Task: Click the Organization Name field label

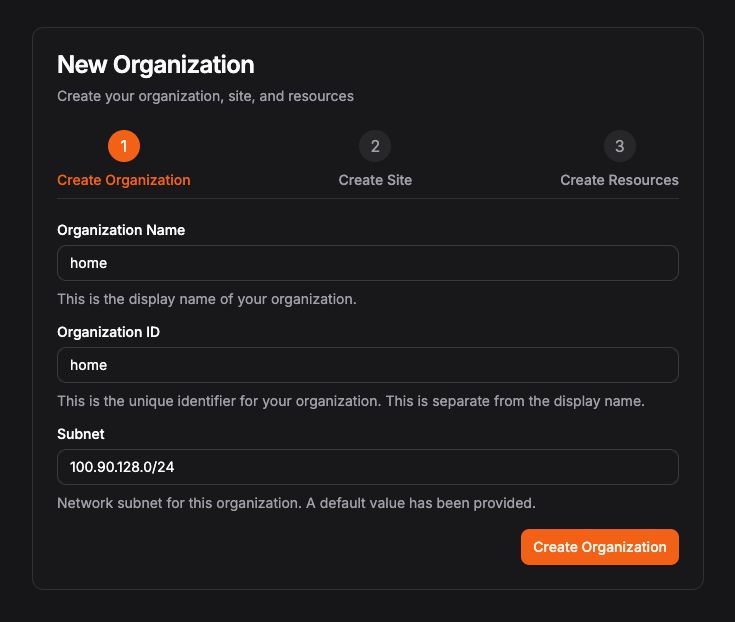Action: point(121,230)
